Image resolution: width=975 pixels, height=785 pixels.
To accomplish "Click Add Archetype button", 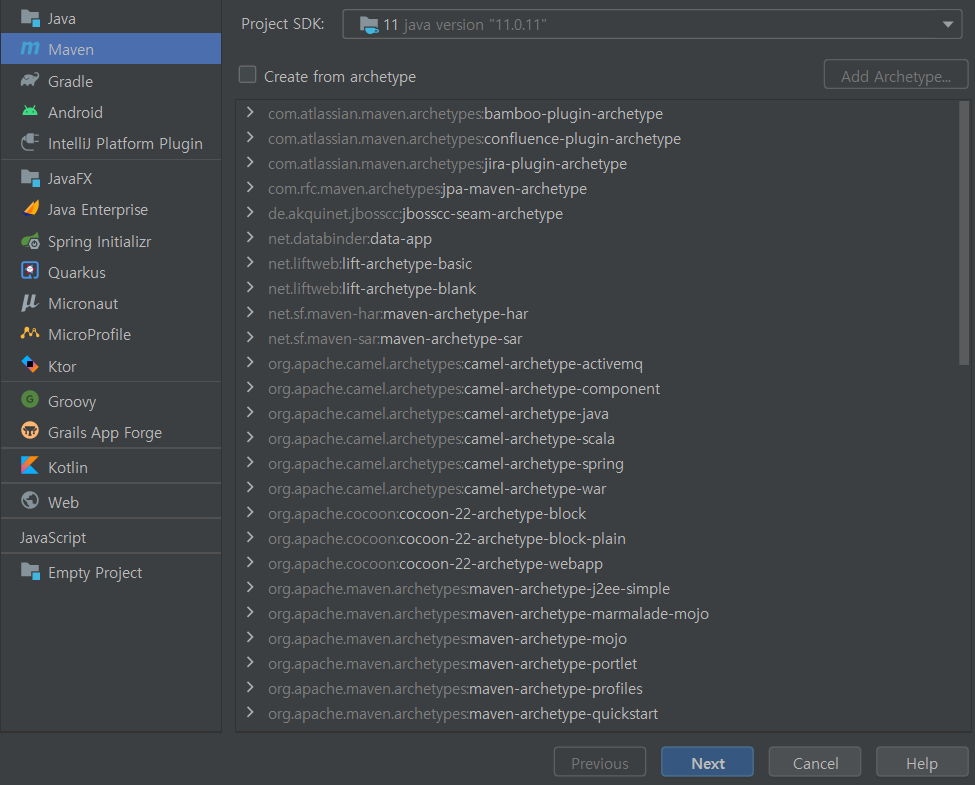I will pyautogui.click(x=896, y=75).
